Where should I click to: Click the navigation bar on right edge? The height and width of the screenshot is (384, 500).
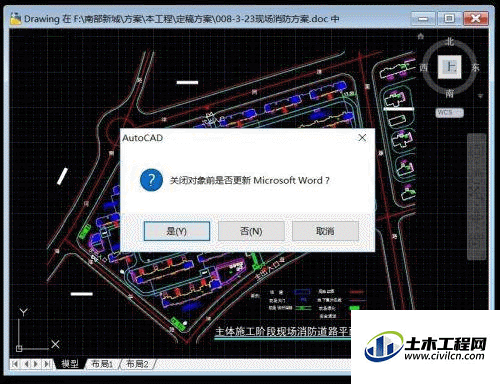click(x=476, y=197)
